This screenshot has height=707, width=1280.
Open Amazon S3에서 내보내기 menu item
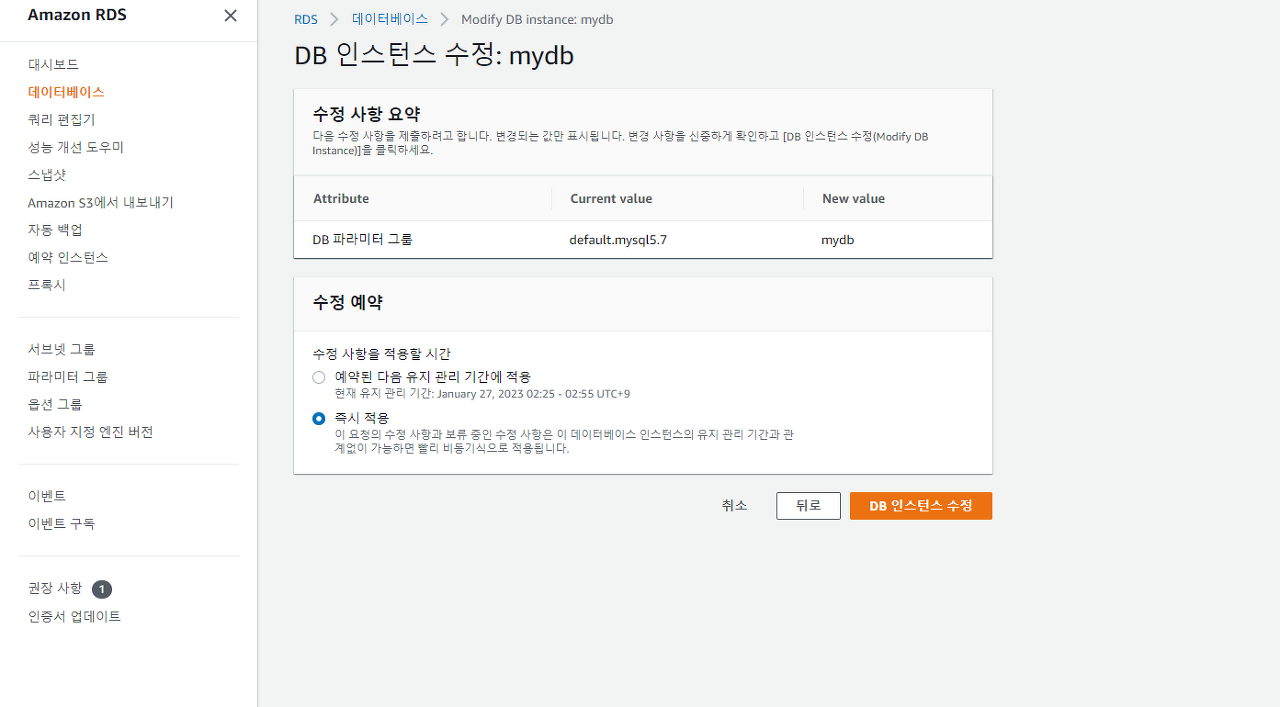(x=101, y=202)
